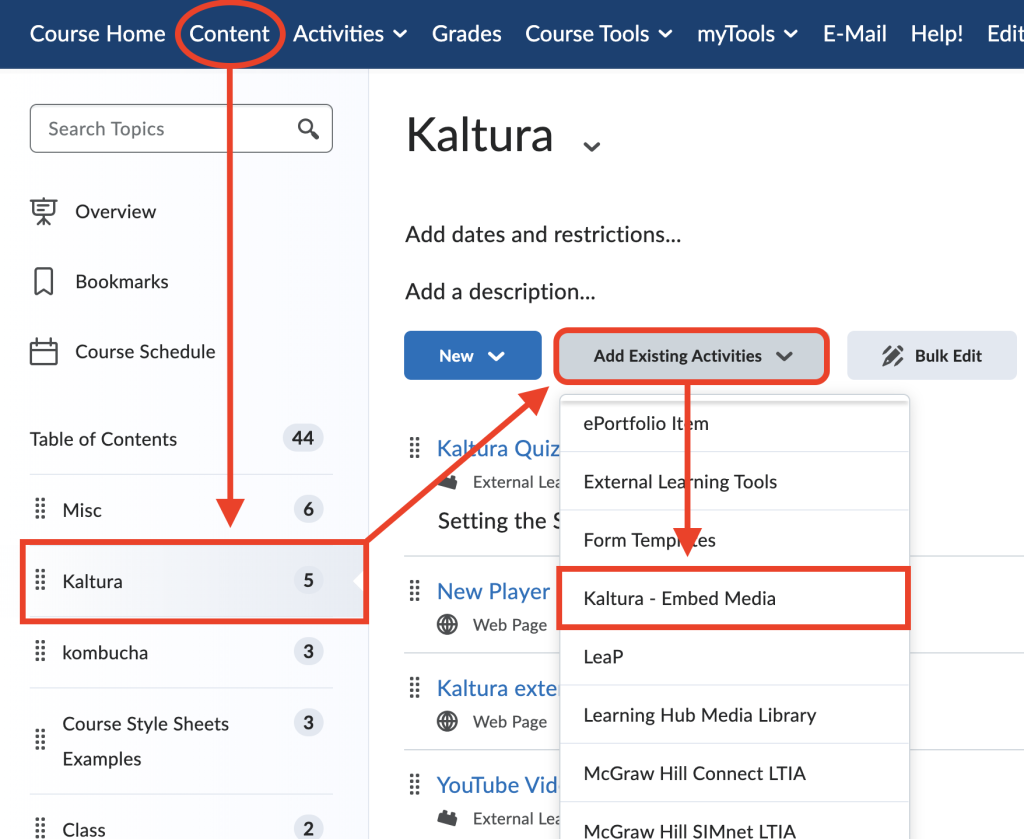The width and height of the screenshot is (1024, 839).
Task: Expand the Kaltura title chevron menu
Action: 592,146
